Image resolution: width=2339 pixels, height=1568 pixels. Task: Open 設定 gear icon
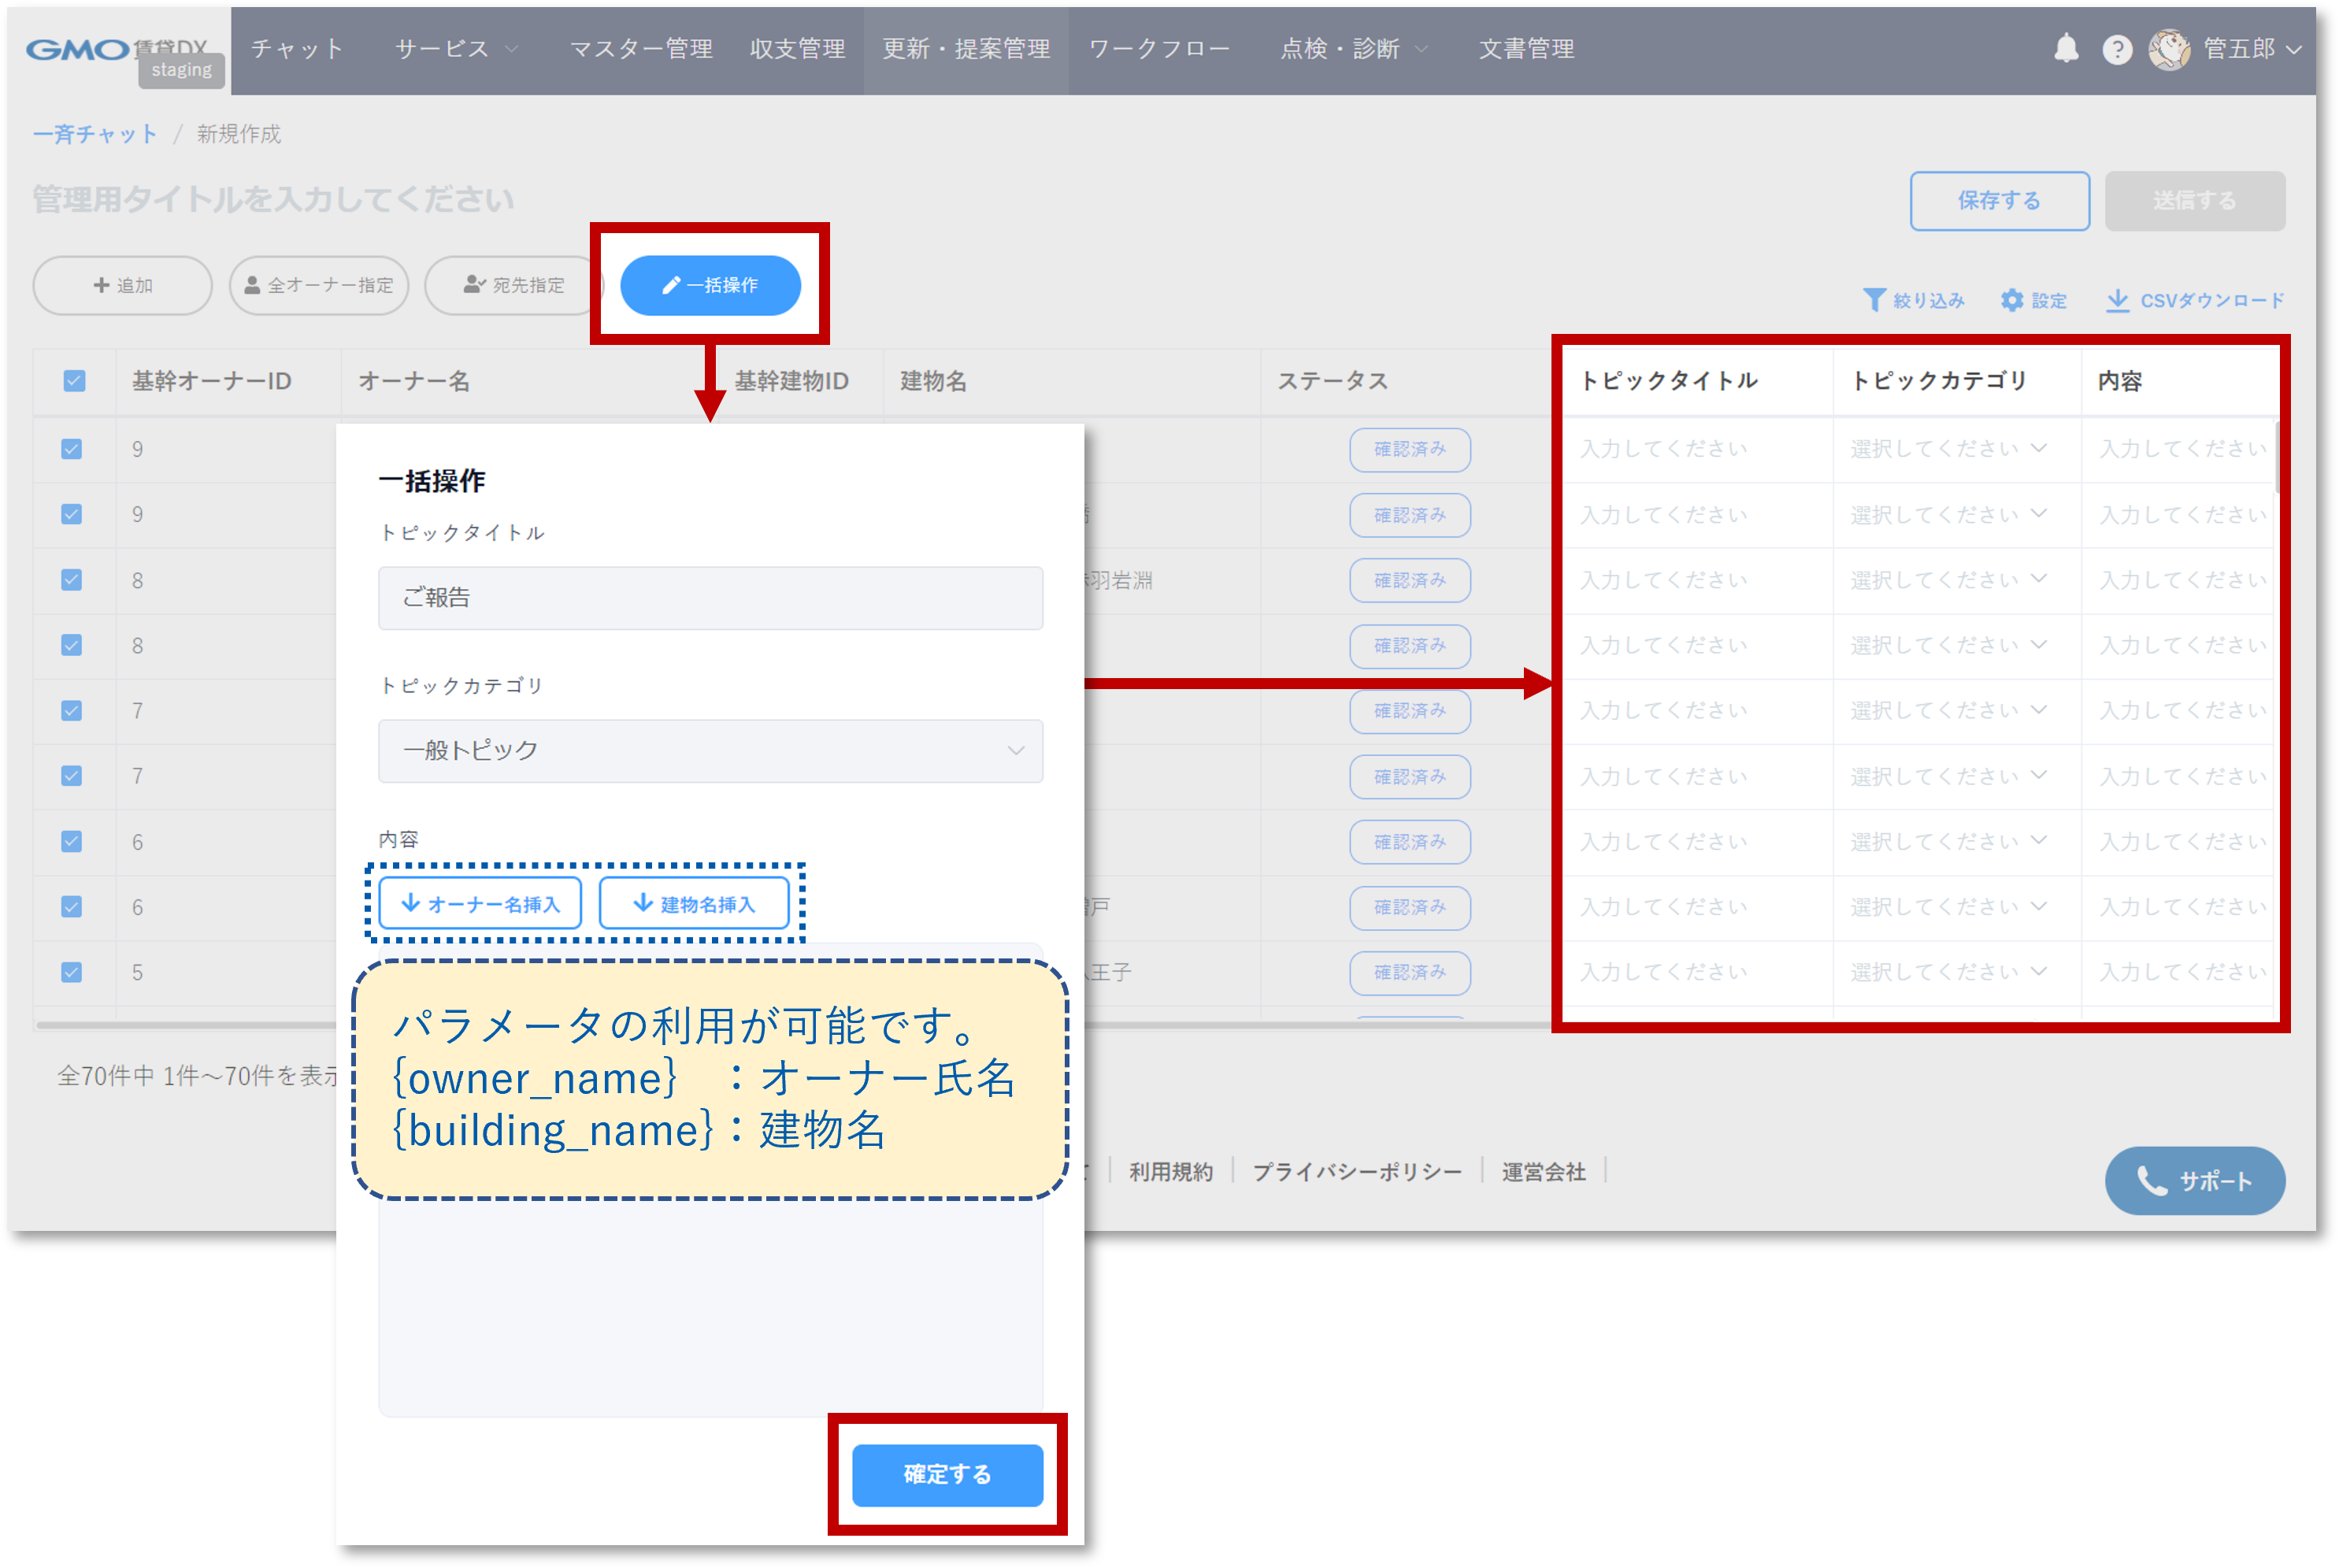pyautogui.click(x=2012, y=300)
